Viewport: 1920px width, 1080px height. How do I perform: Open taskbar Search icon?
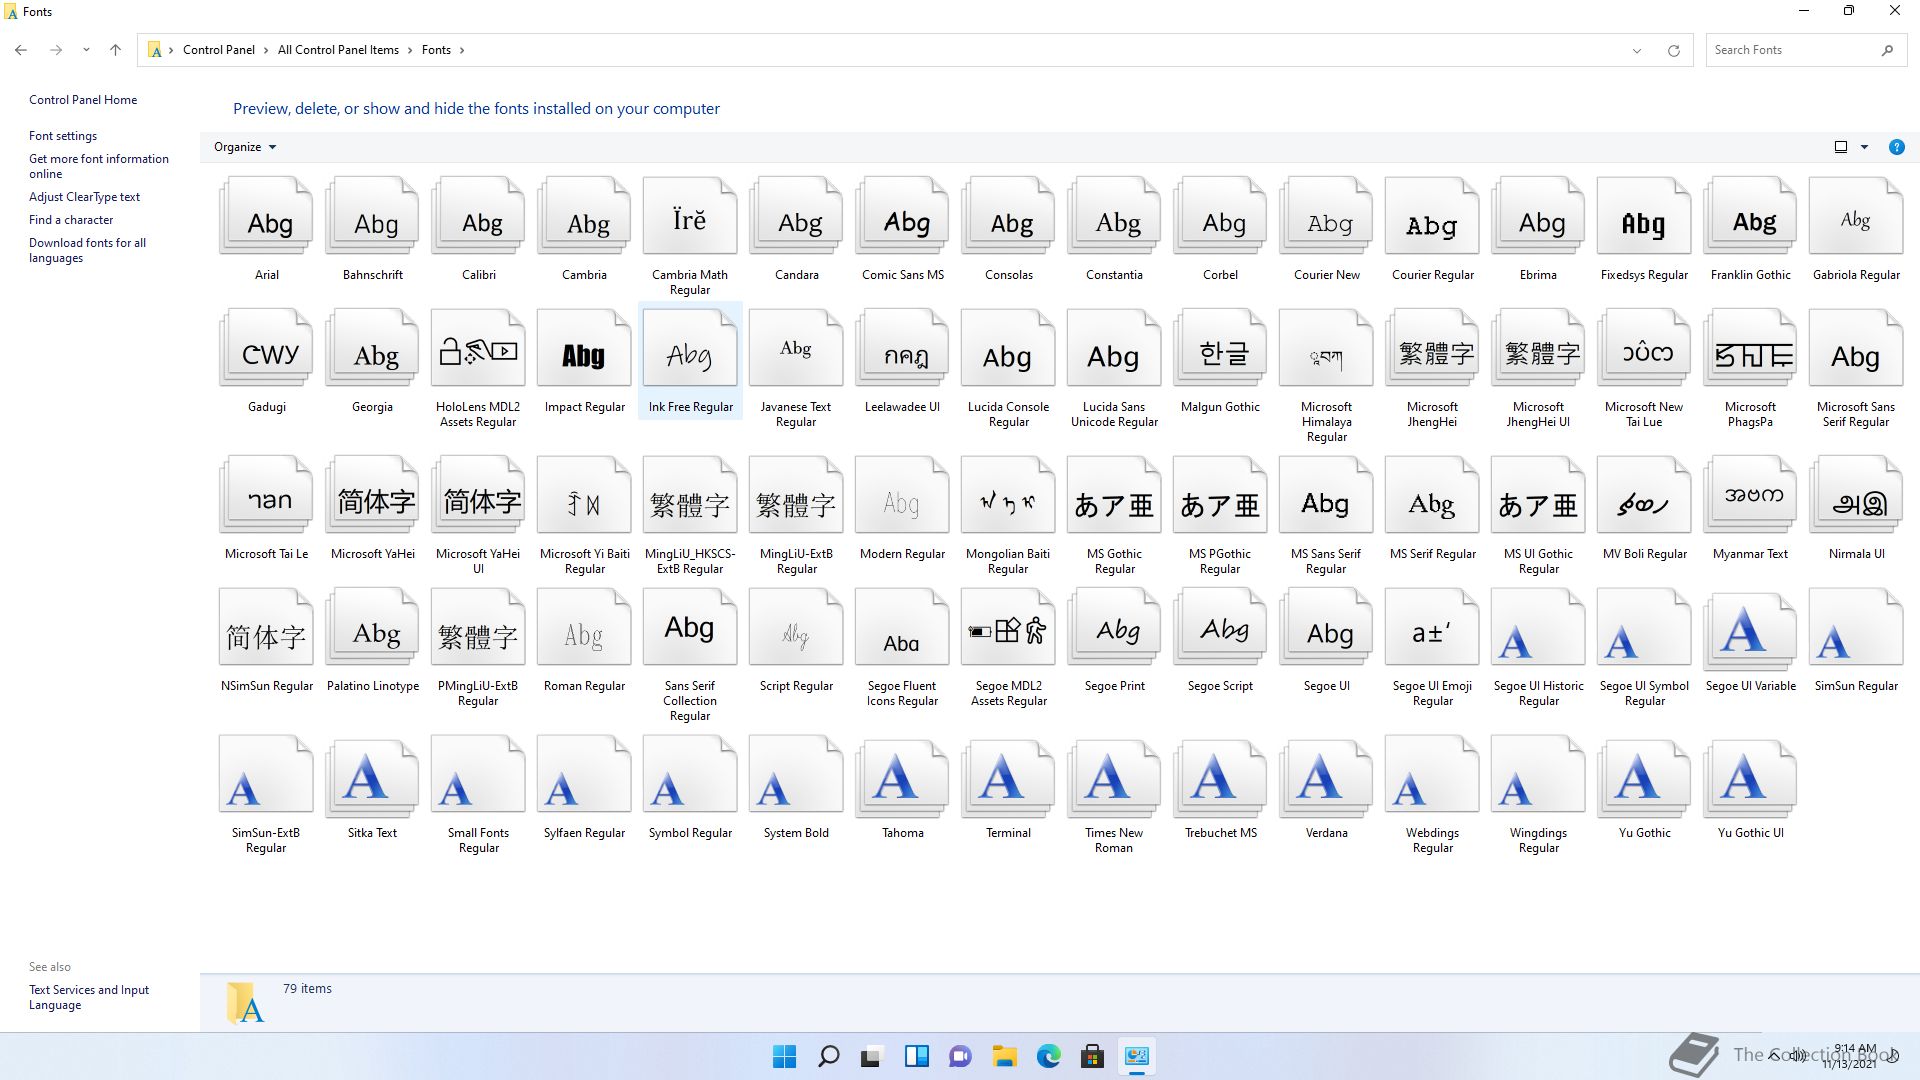pyautogui.click(x=829, y=1056)
